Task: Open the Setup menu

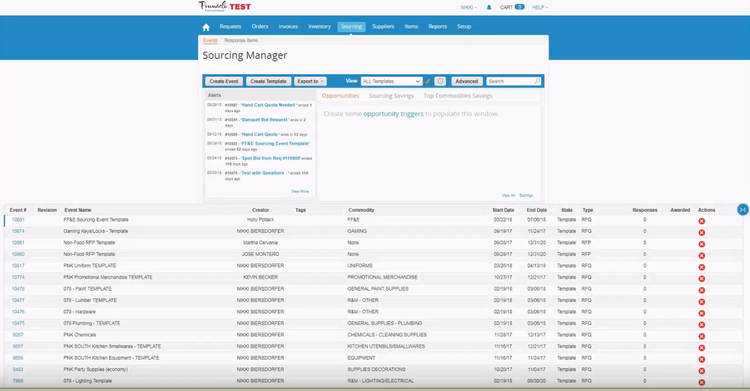Action: 464,27
